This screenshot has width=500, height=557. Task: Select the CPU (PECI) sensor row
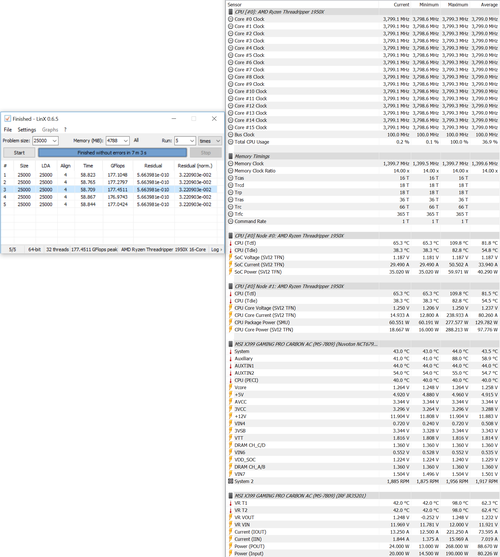pos(363,380)
